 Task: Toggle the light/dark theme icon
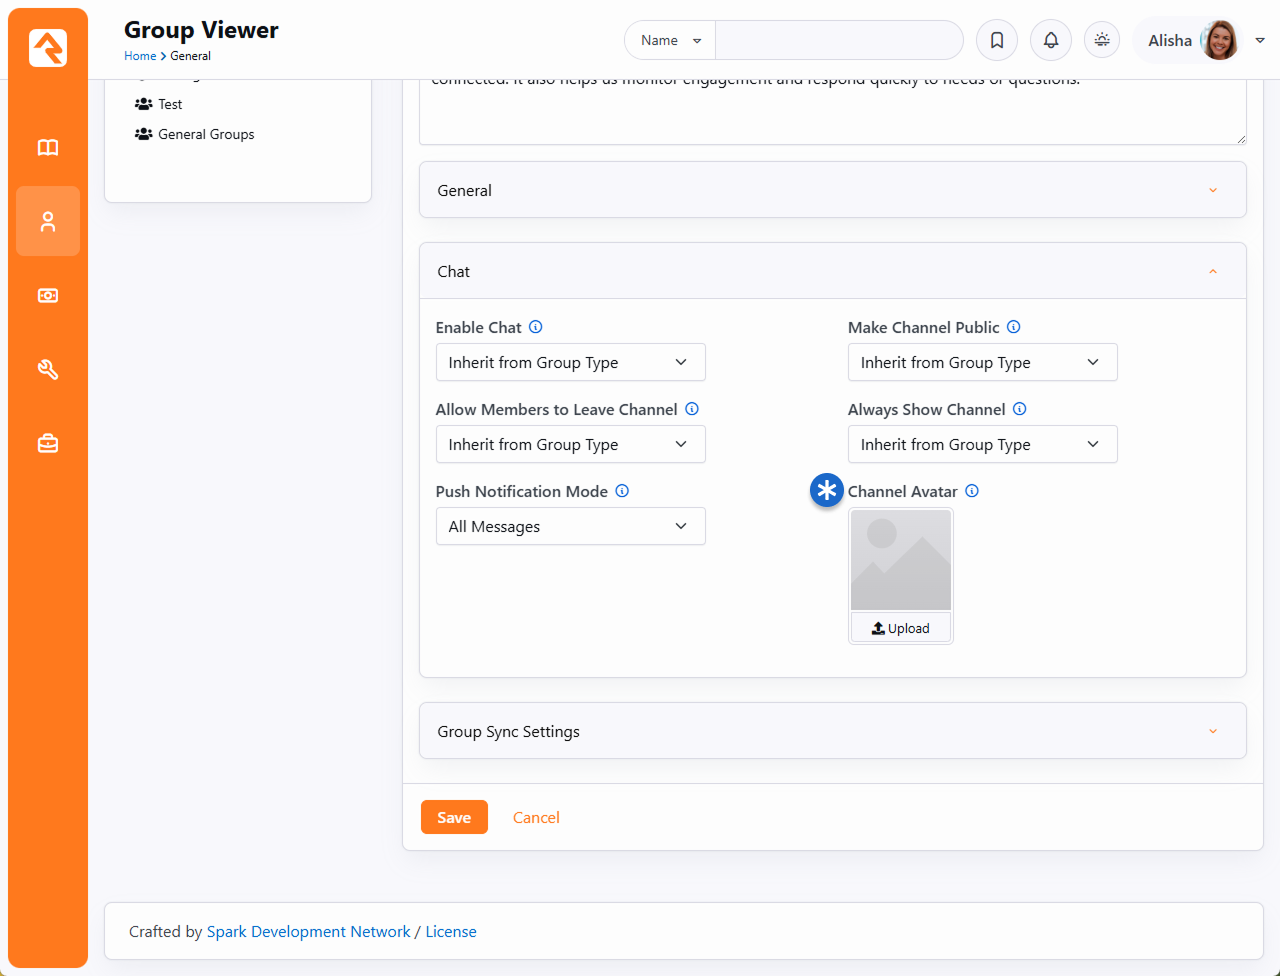[x=1102, y=40]
